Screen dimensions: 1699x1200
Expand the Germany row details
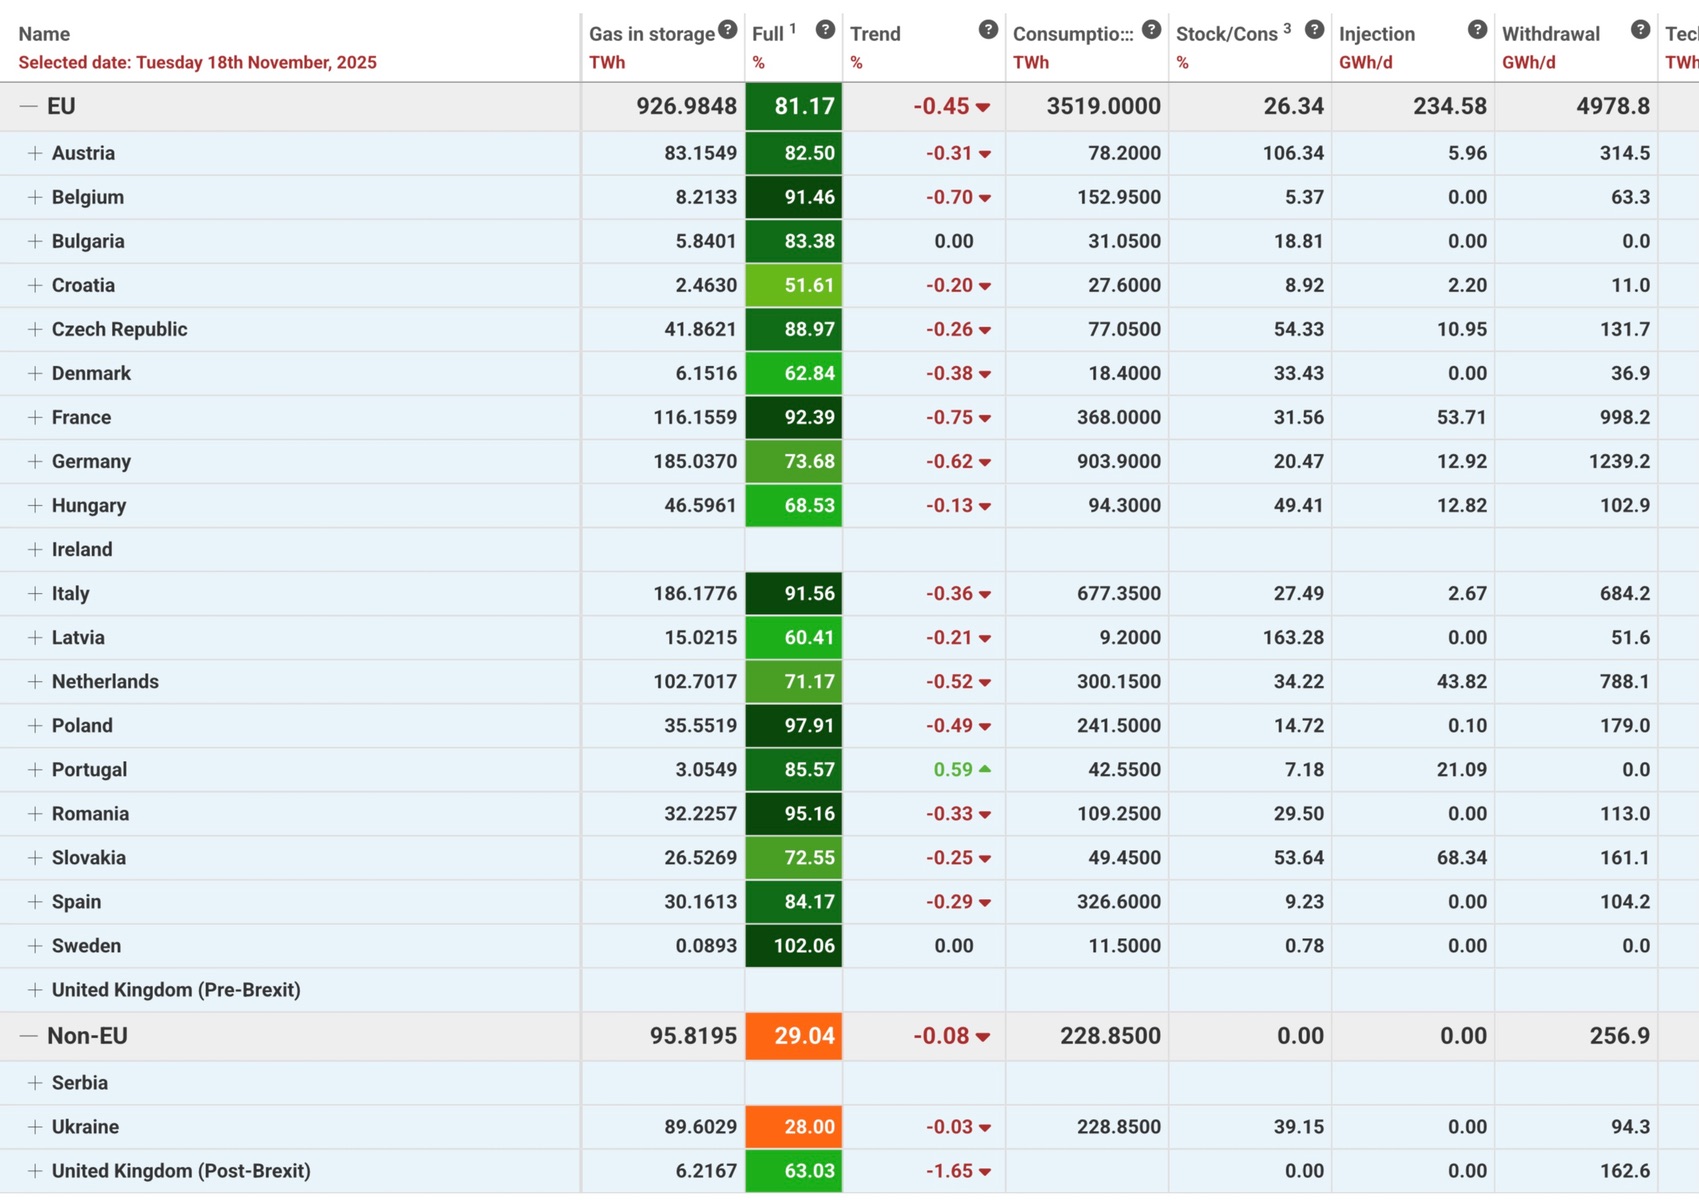click(x=35, y=461)
